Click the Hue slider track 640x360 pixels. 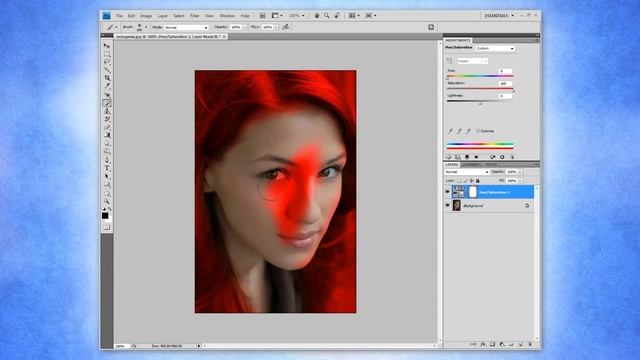point(480,76)
